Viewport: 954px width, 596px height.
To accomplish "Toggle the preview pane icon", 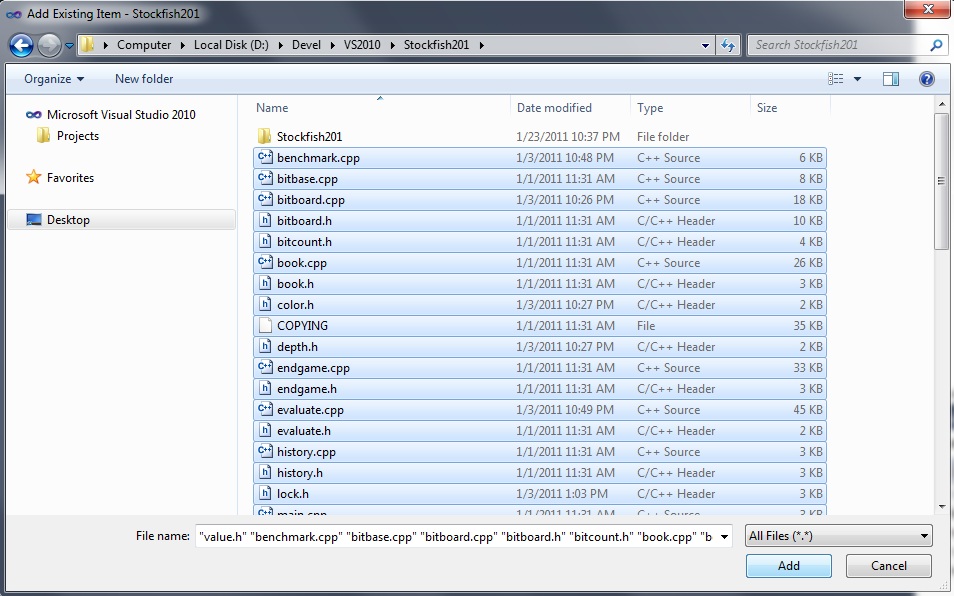I will point(891,79).
